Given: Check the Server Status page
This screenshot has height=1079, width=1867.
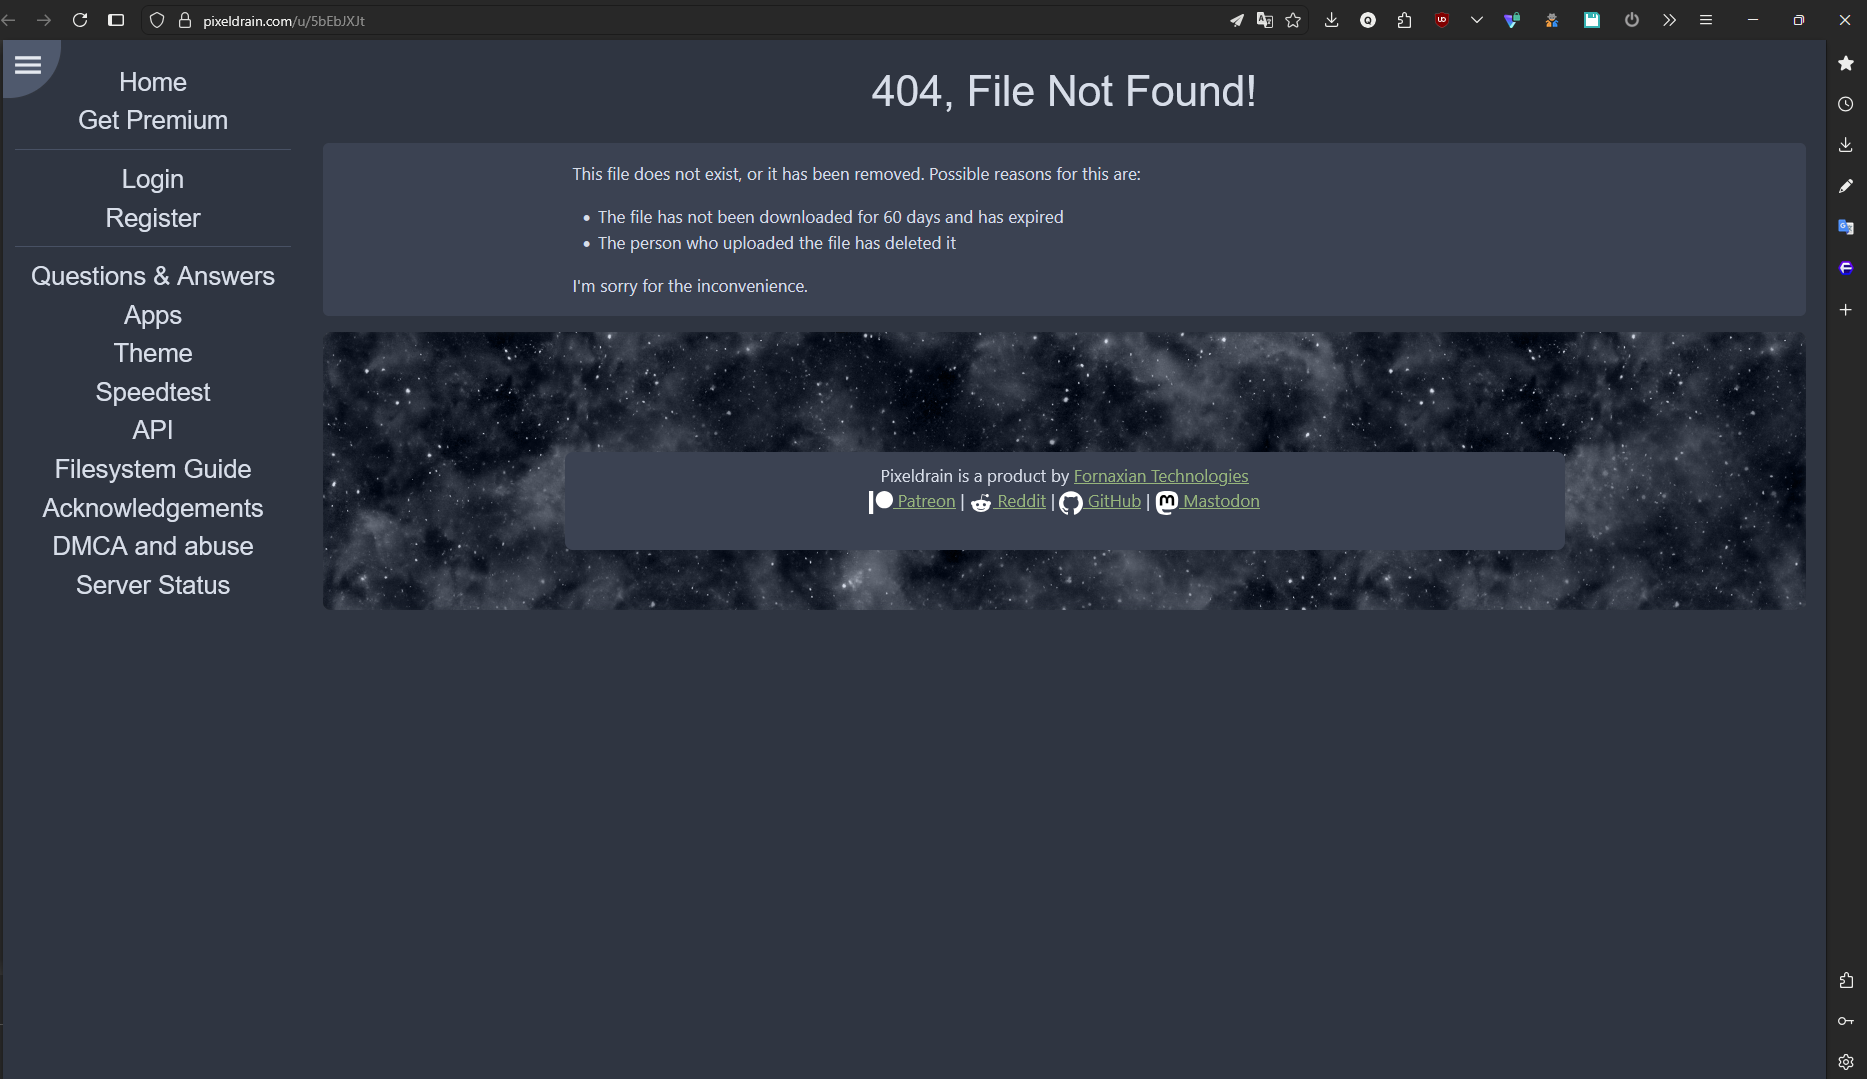Looking at the screenshot, I should point(153,585).
